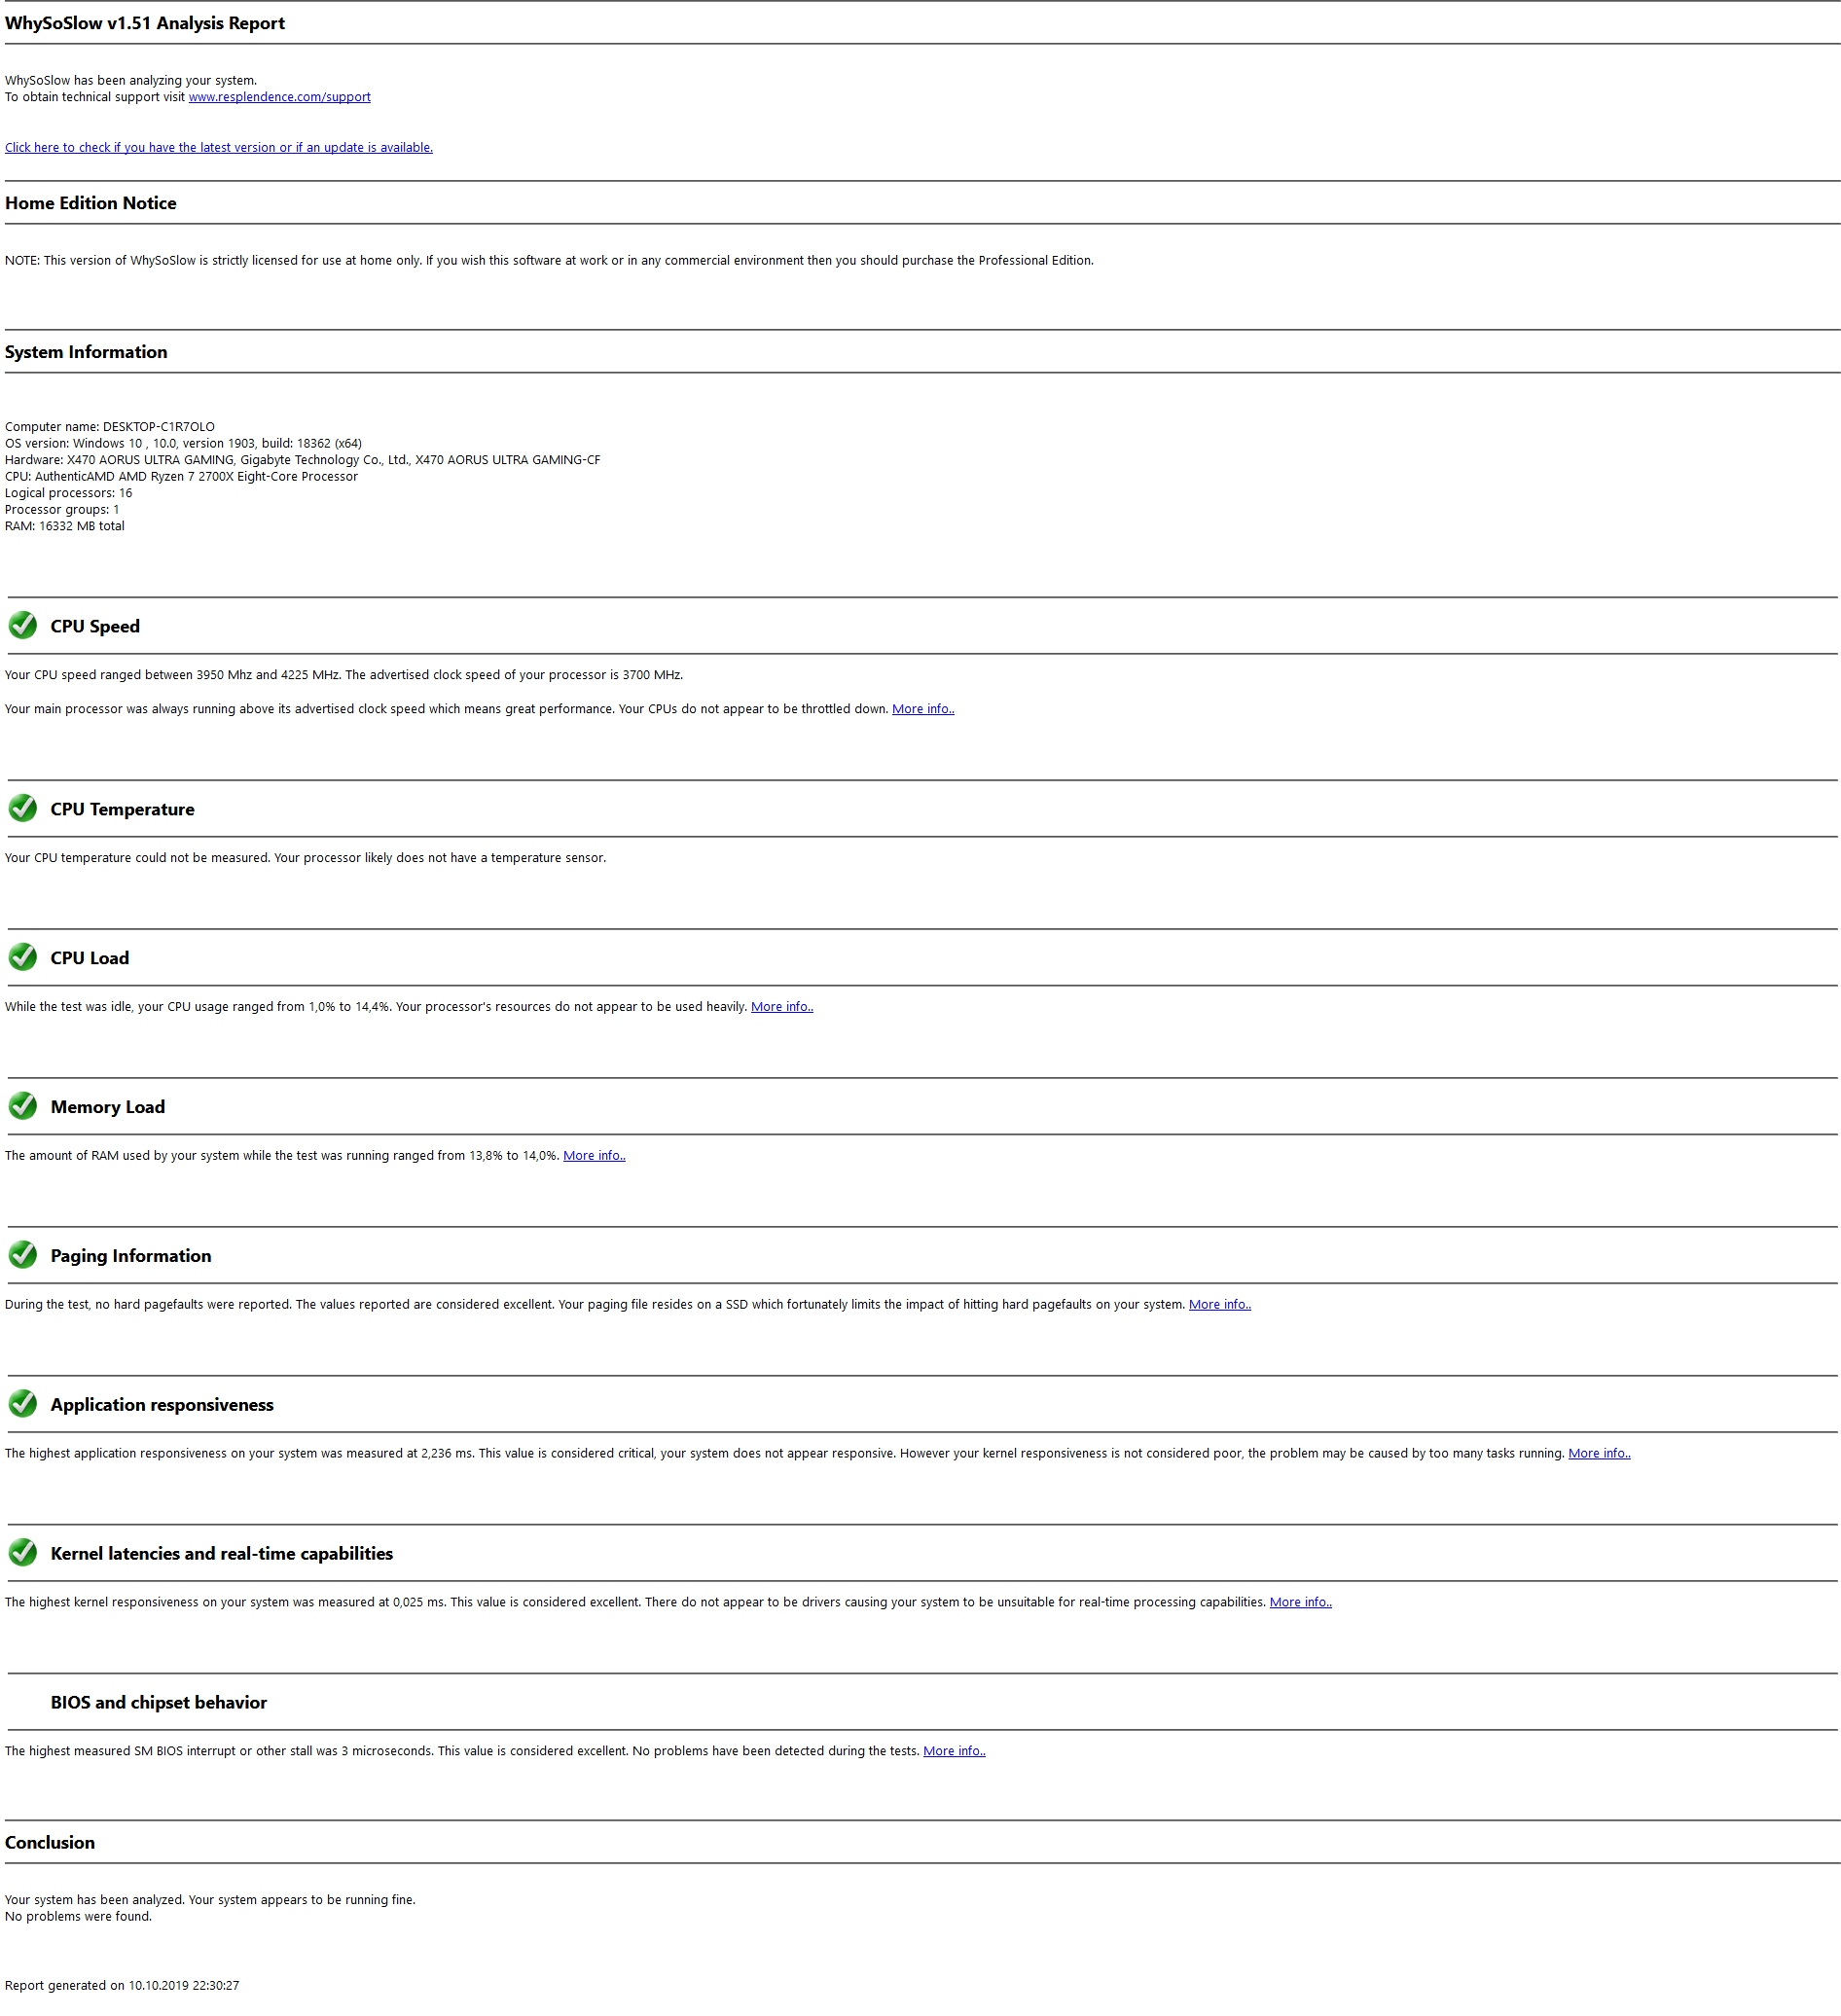Click the Hardware: X470 AORUS ULTRA GAMING line
Viewport: 1841px width, 2016px height.
tap(303, 461)
